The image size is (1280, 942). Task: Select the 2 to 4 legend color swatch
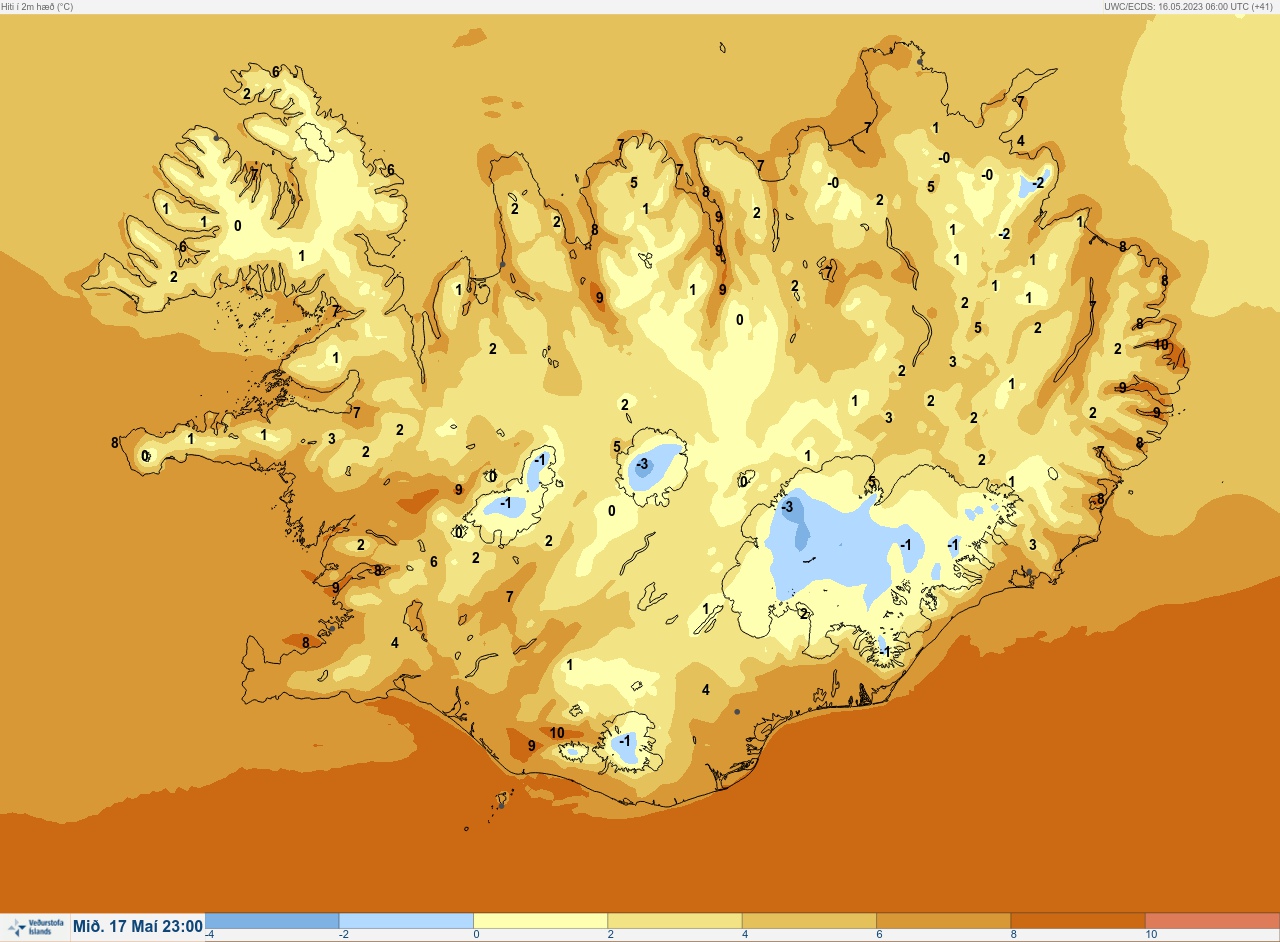click(675, 921)
